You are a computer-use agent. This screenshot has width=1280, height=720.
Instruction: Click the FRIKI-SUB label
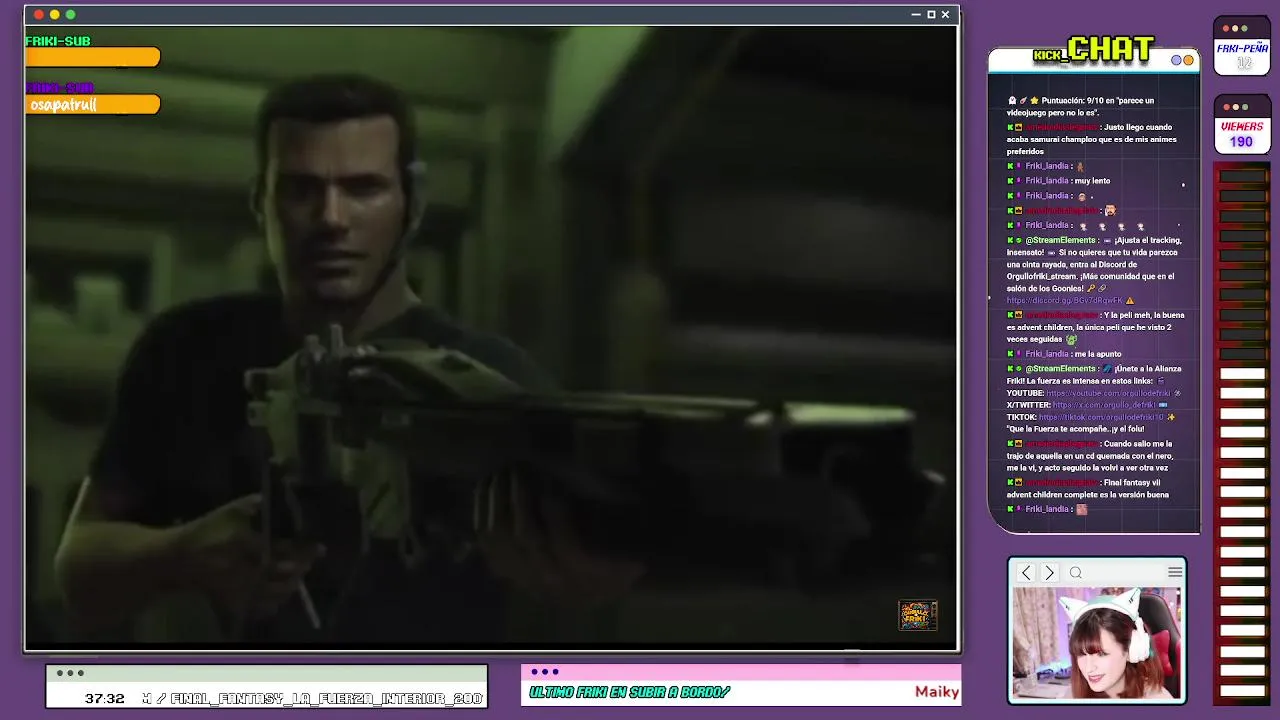(58, 41)
